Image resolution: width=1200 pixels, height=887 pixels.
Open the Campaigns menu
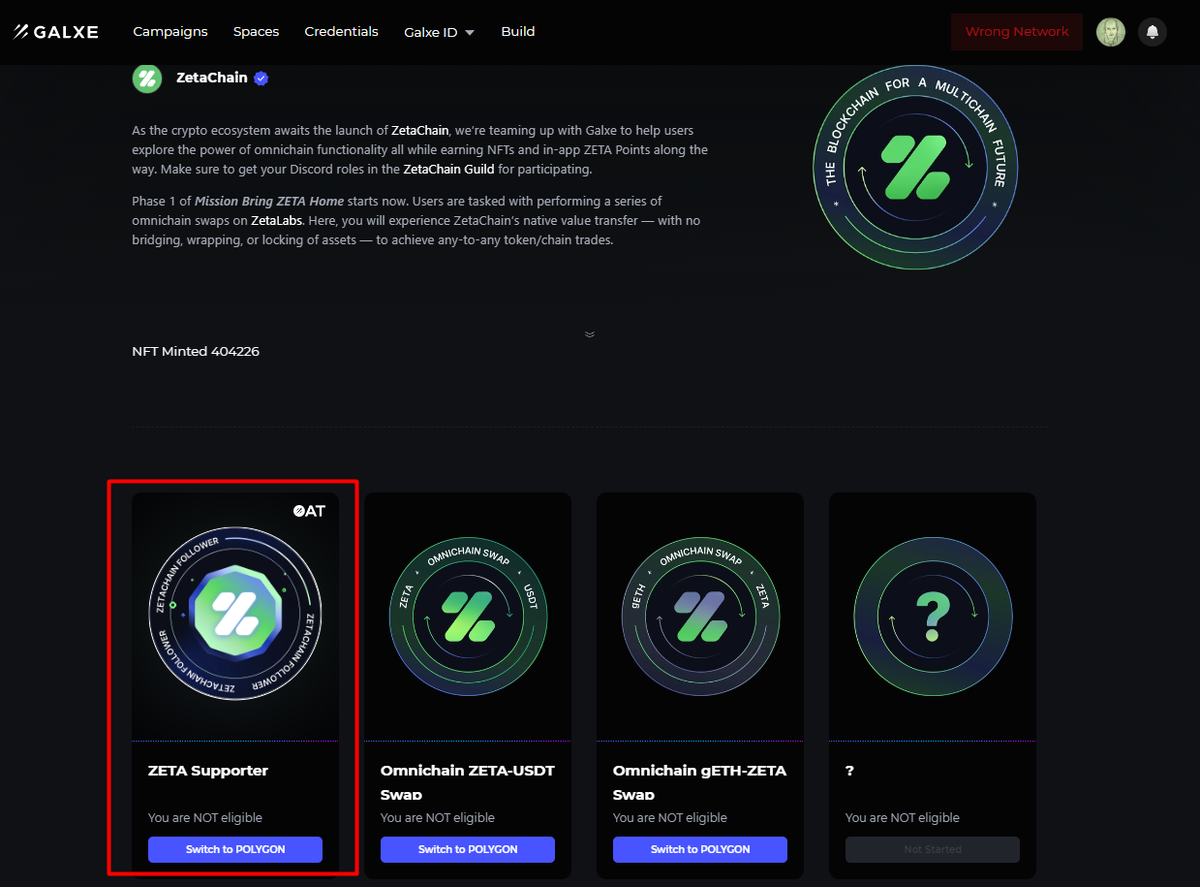coord(170,32)
